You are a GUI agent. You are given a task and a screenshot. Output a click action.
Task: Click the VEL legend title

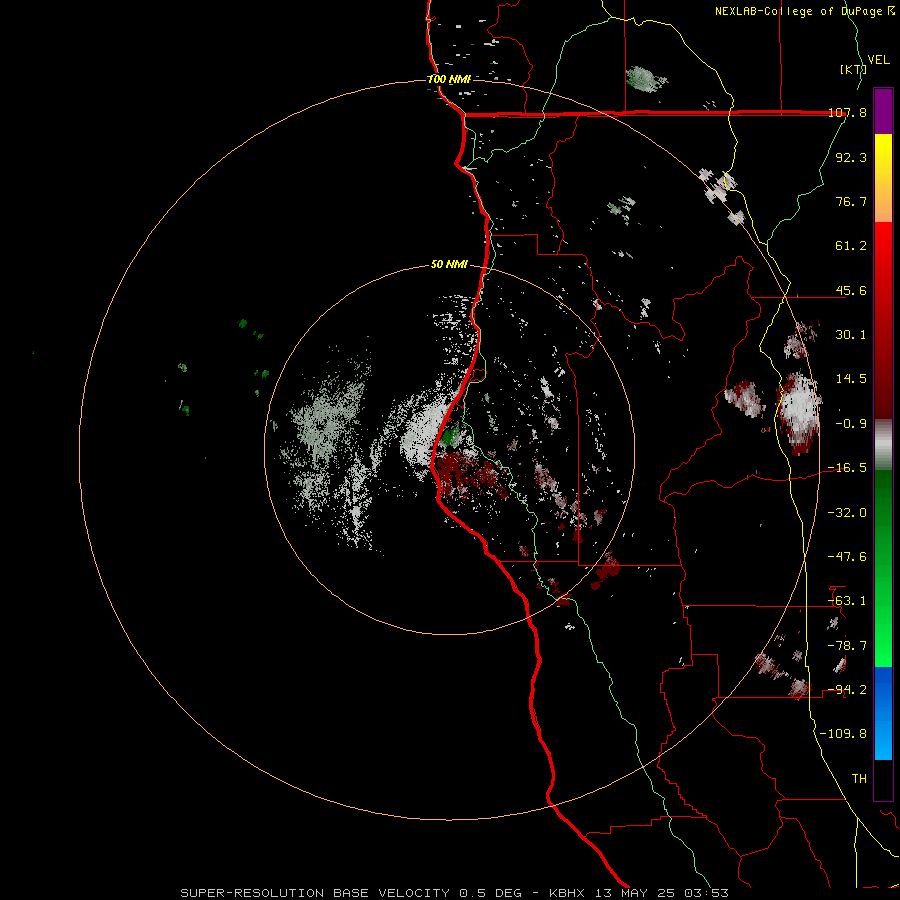[878, 60]
